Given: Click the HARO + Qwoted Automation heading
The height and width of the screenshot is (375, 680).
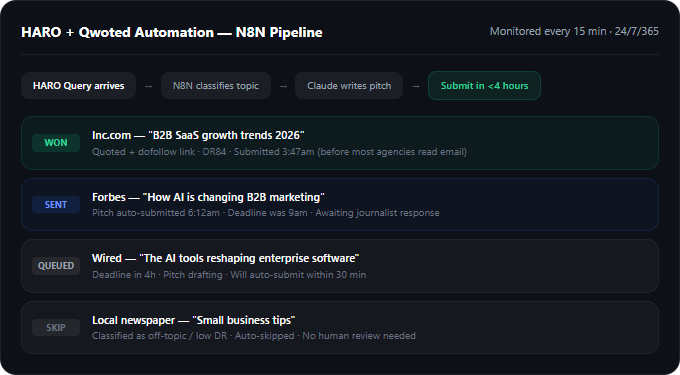Looking at the screenshot, I should tap(172, 33).
